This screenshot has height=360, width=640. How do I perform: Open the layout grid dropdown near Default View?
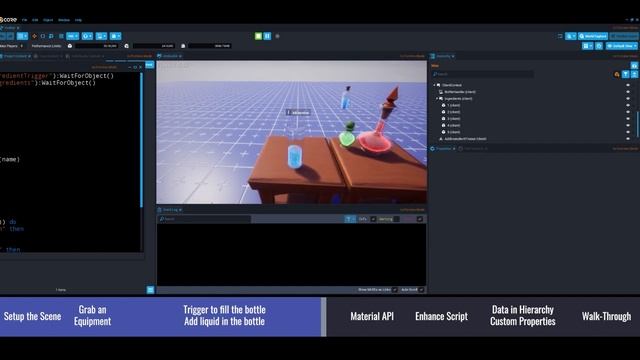click(x=587, y=46)
